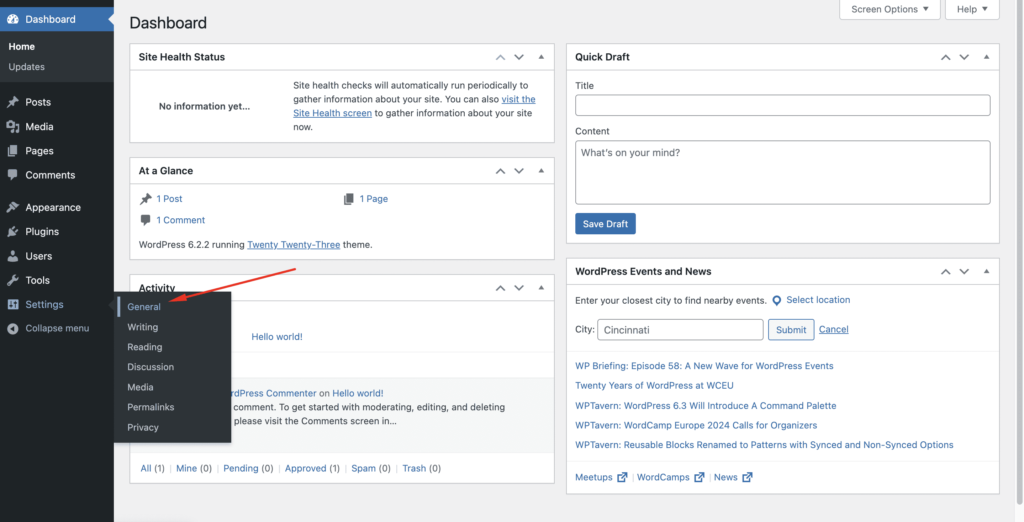Click the Collapse menu arrow icon
Screen dimensions: 1024x522
point(12,329)
